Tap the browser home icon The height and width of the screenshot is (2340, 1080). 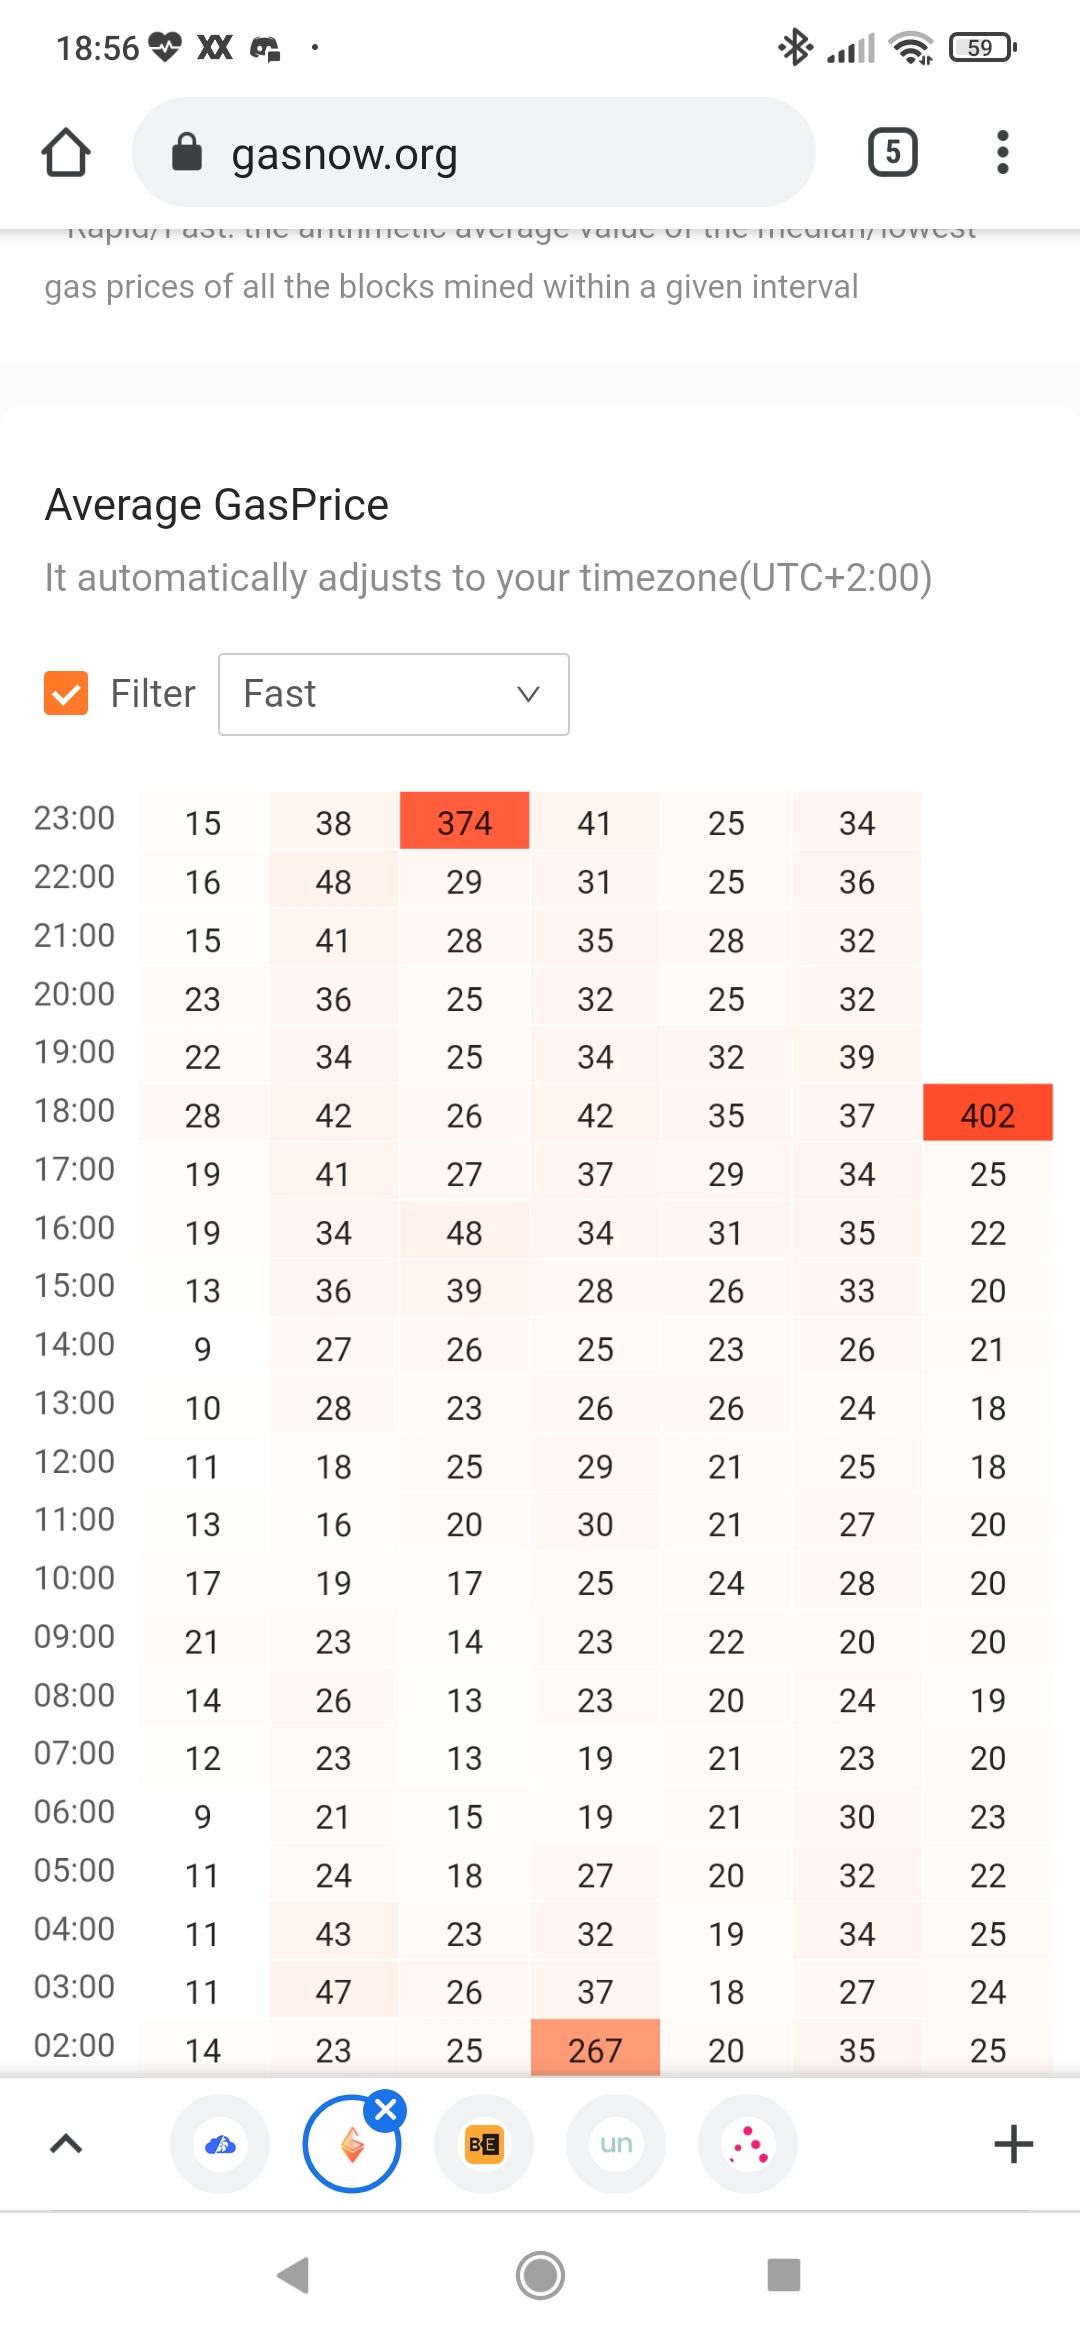(66, 152)
